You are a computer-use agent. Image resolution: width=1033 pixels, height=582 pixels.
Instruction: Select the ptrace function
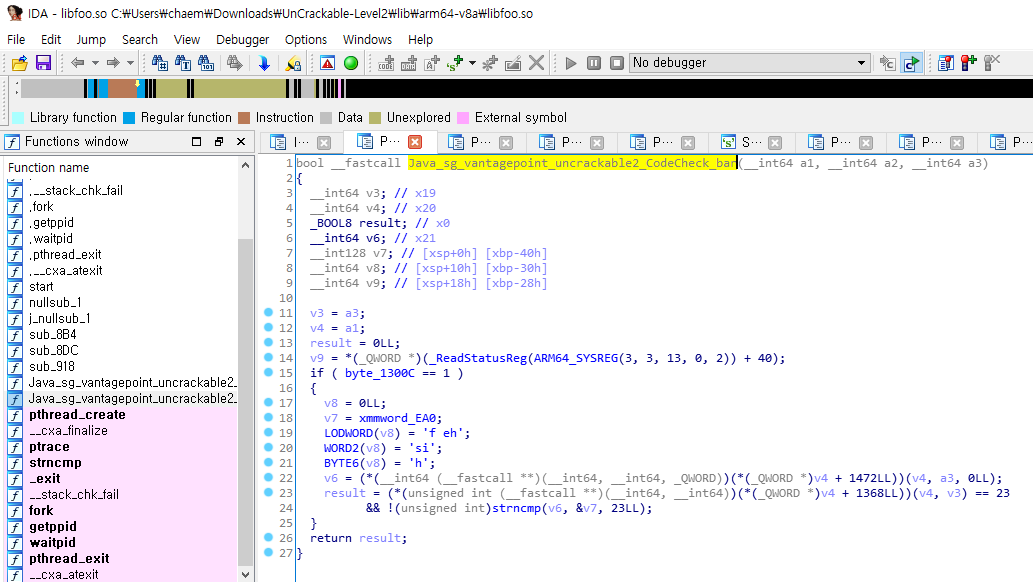(x=121, y=447)
